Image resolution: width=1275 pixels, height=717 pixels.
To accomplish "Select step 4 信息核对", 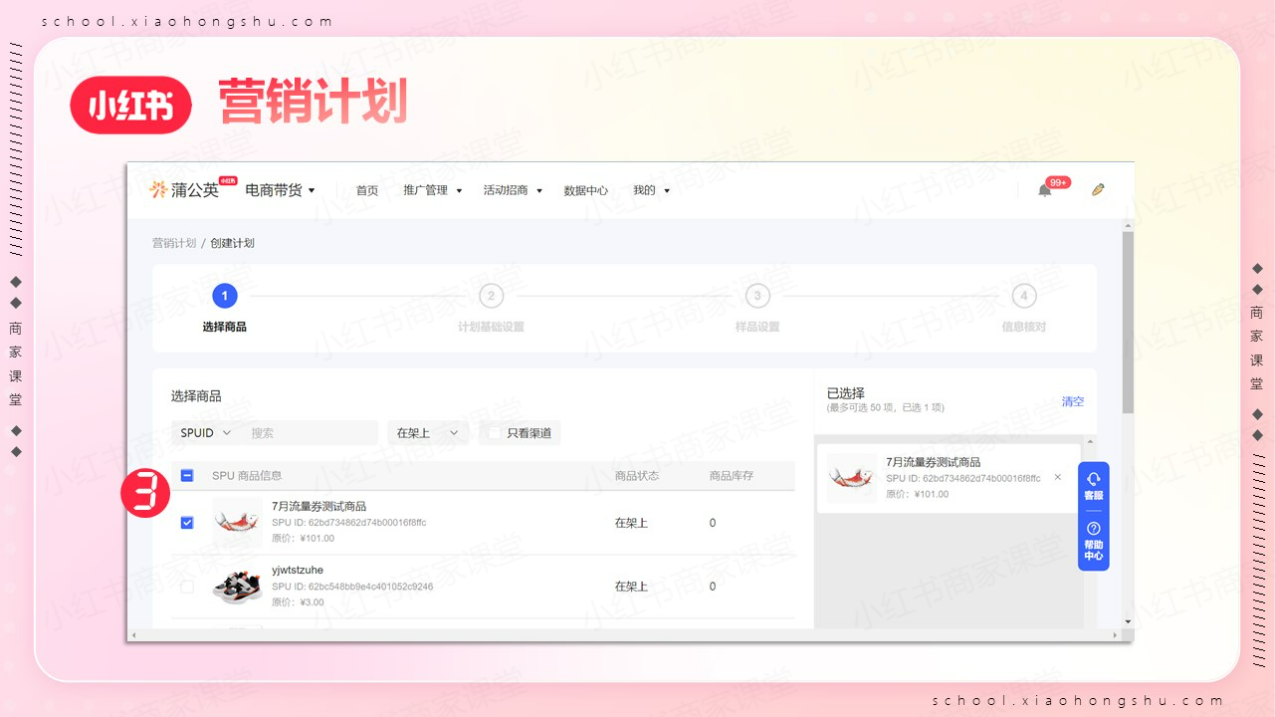I will [x=1024, y=309].
